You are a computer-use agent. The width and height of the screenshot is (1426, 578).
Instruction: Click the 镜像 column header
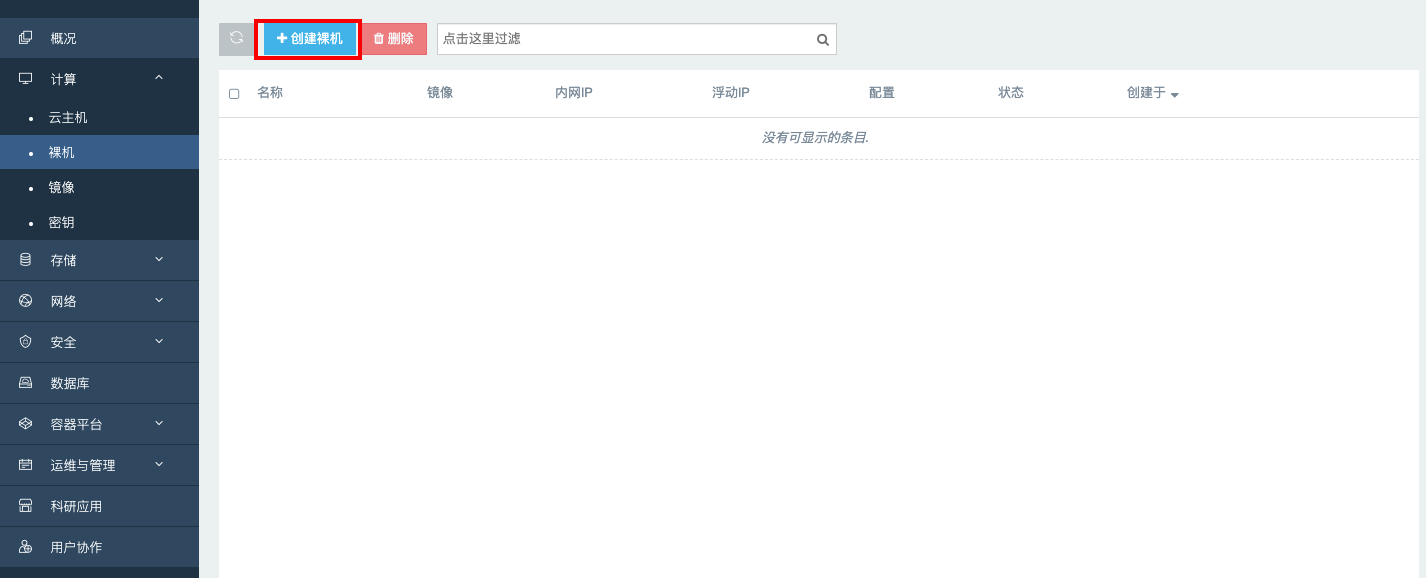(440, 93)
